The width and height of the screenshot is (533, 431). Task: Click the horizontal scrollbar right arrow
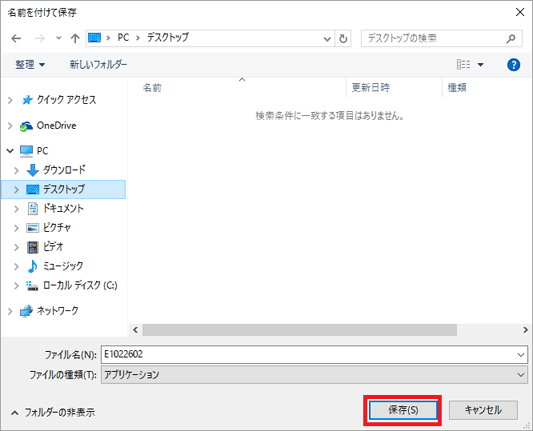point(526,330)
